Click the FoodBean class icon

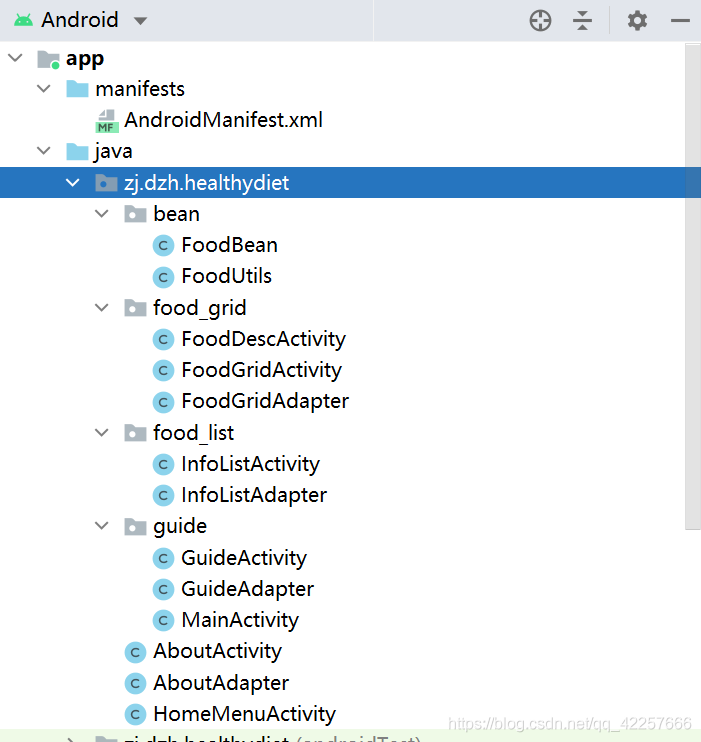point(163,246)
